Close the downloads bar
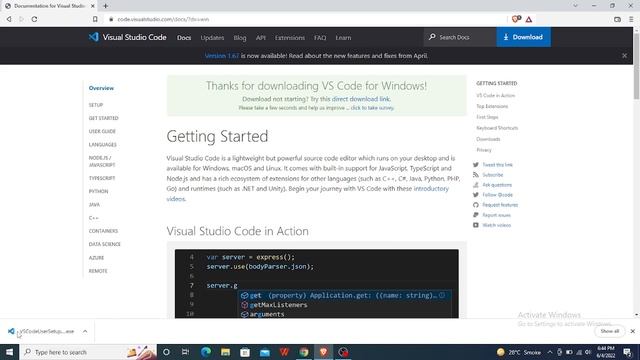This screenshot has height=360, width=640. coord(632,331)
